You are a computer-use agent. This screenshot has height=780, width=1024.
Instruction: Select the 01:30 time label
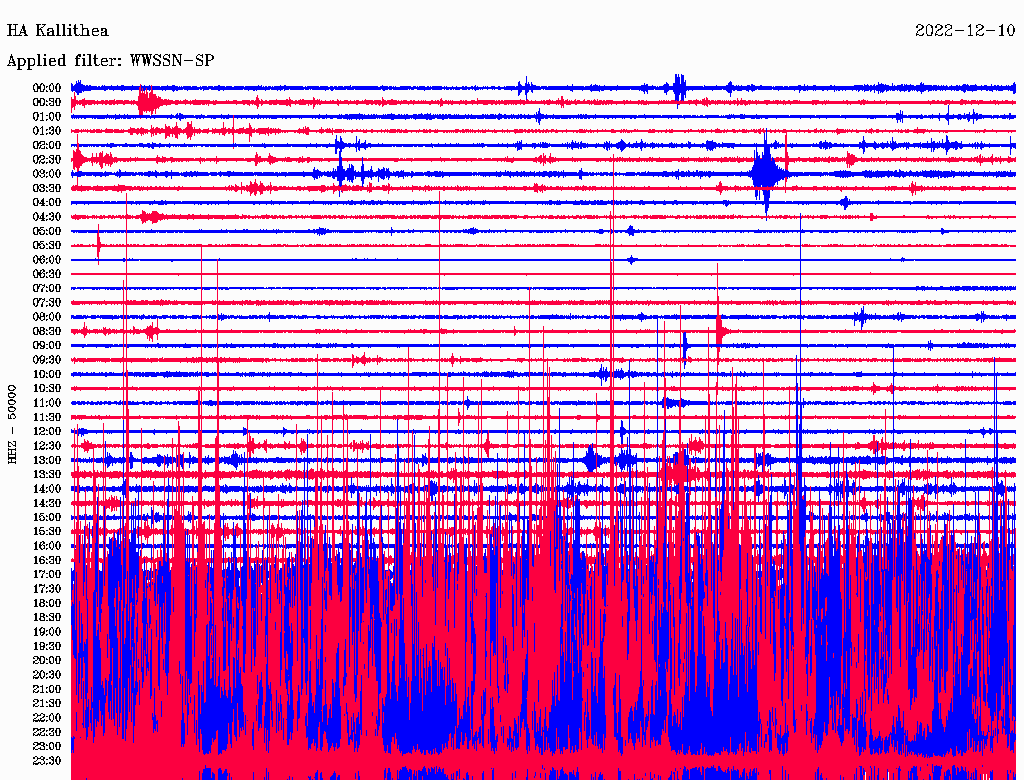[47, 131]
